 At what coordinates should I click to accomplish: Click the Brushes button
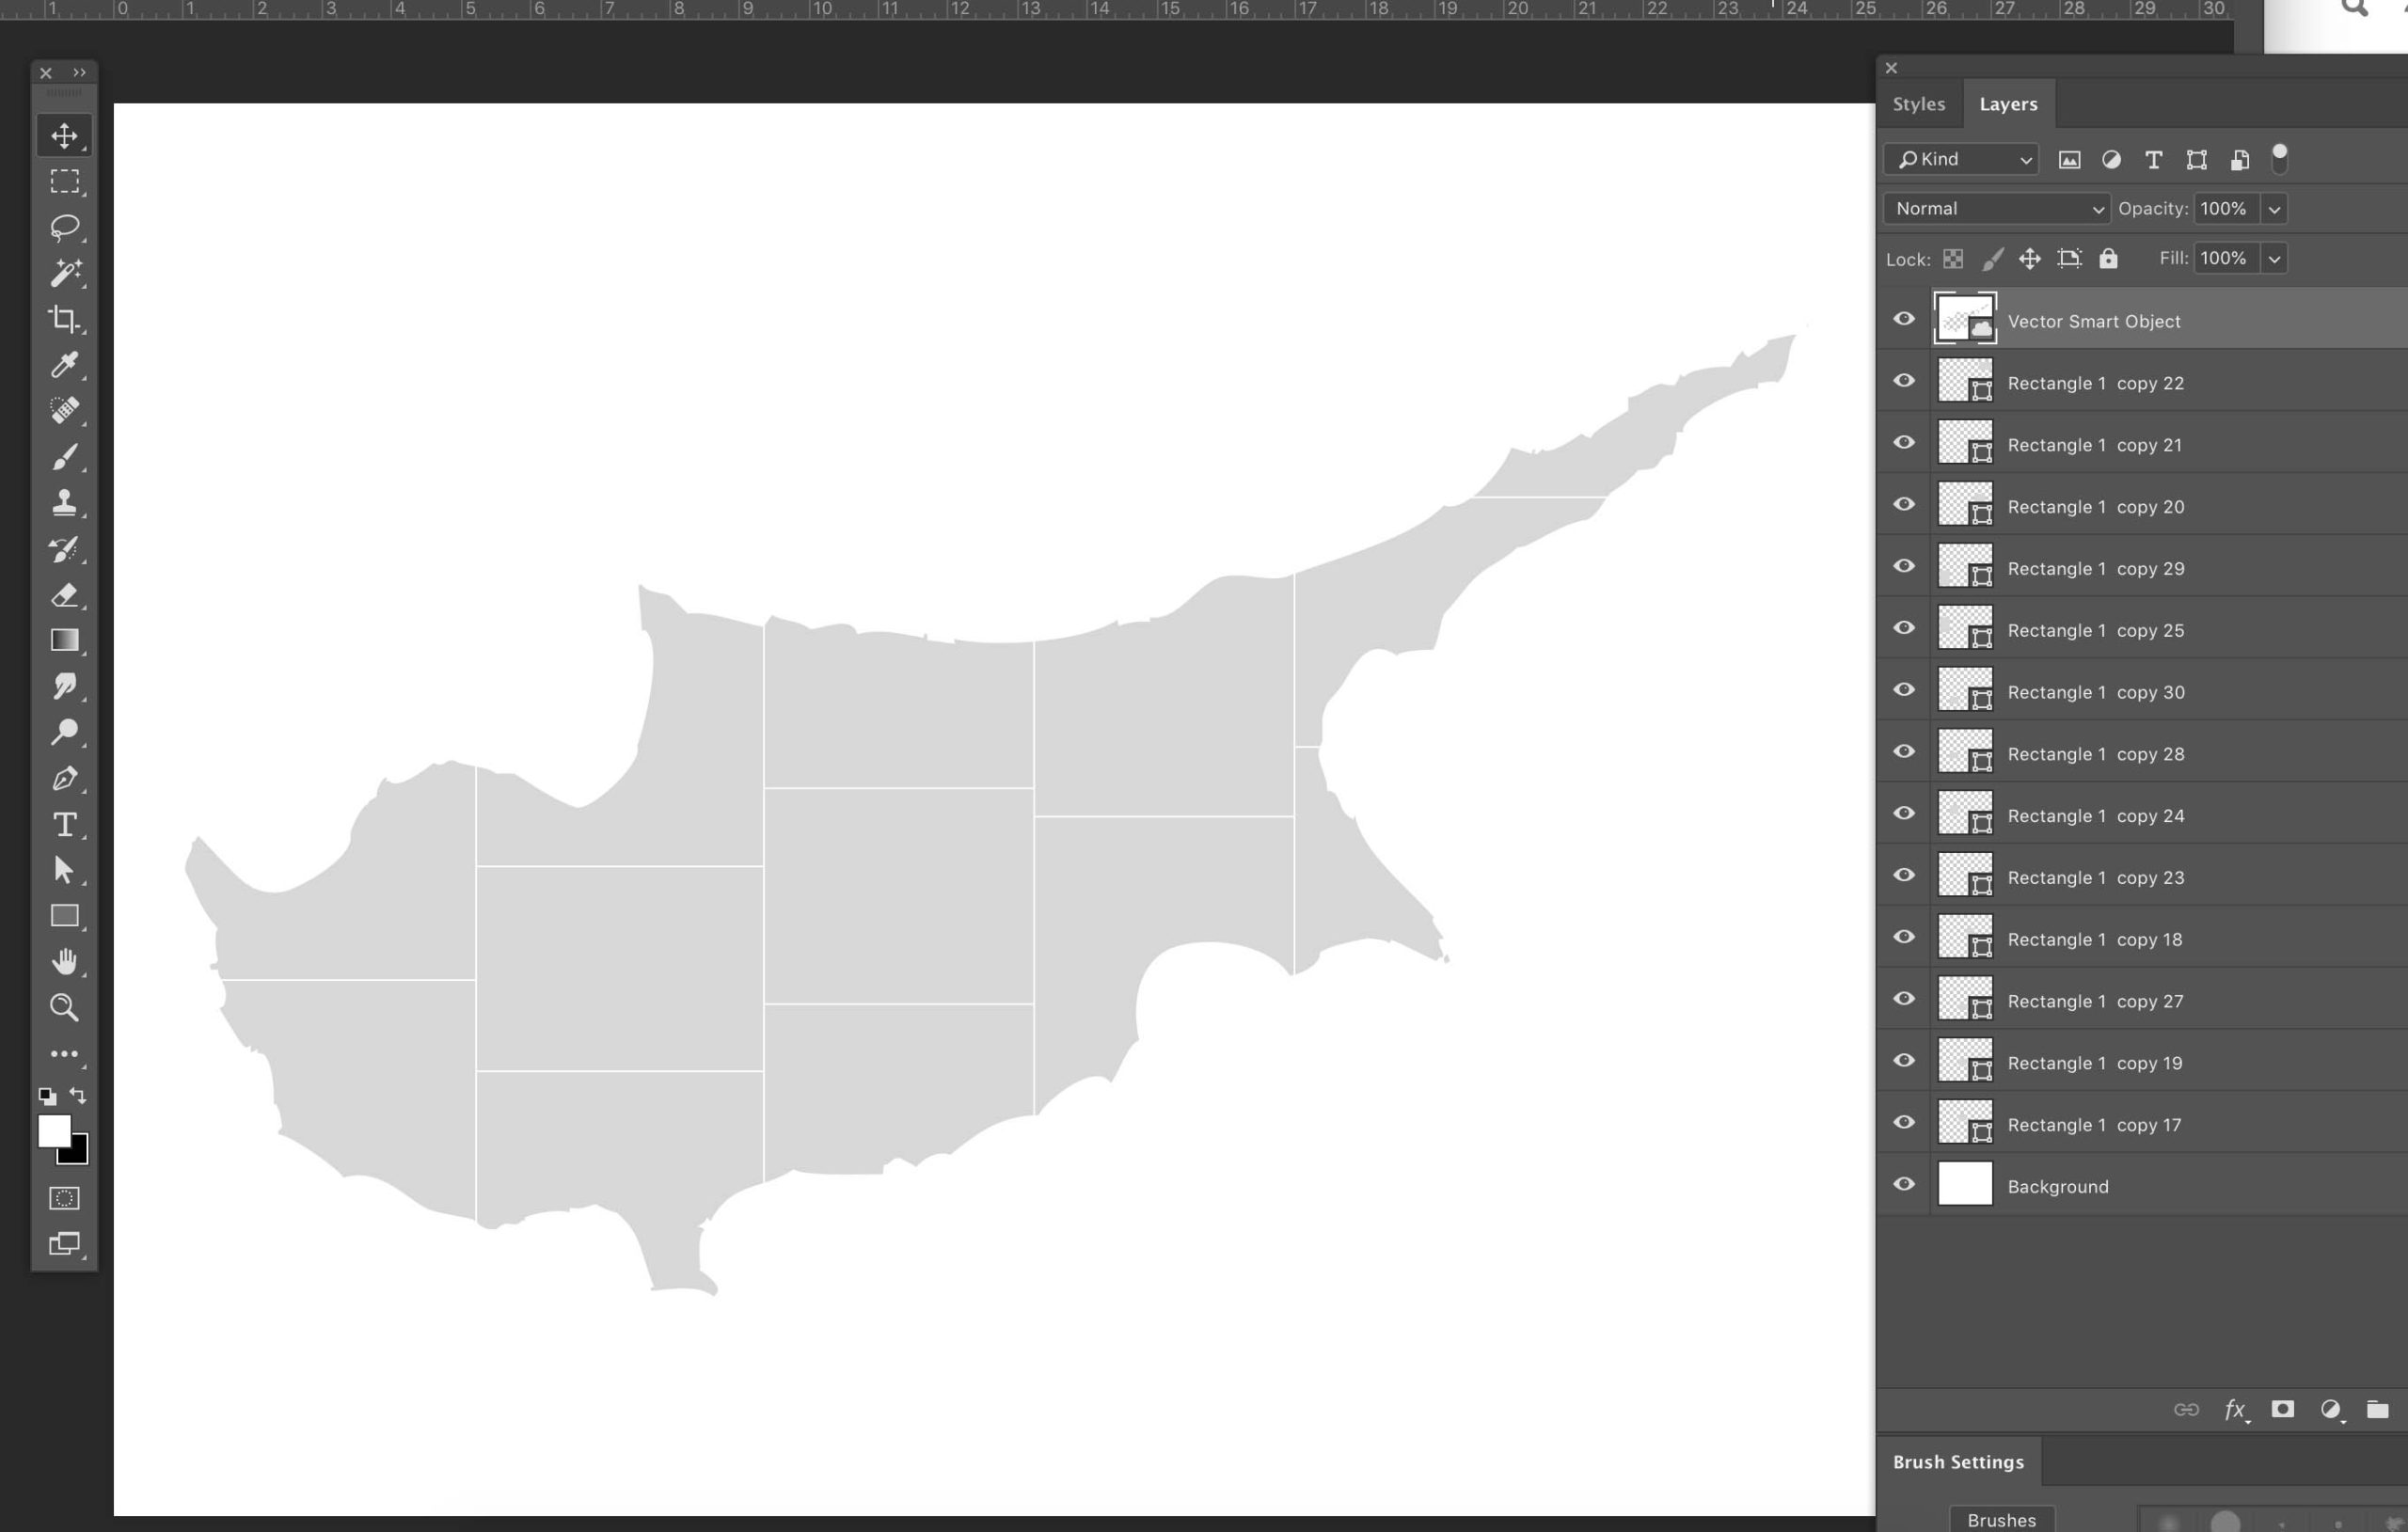tap(2001, 1519)
